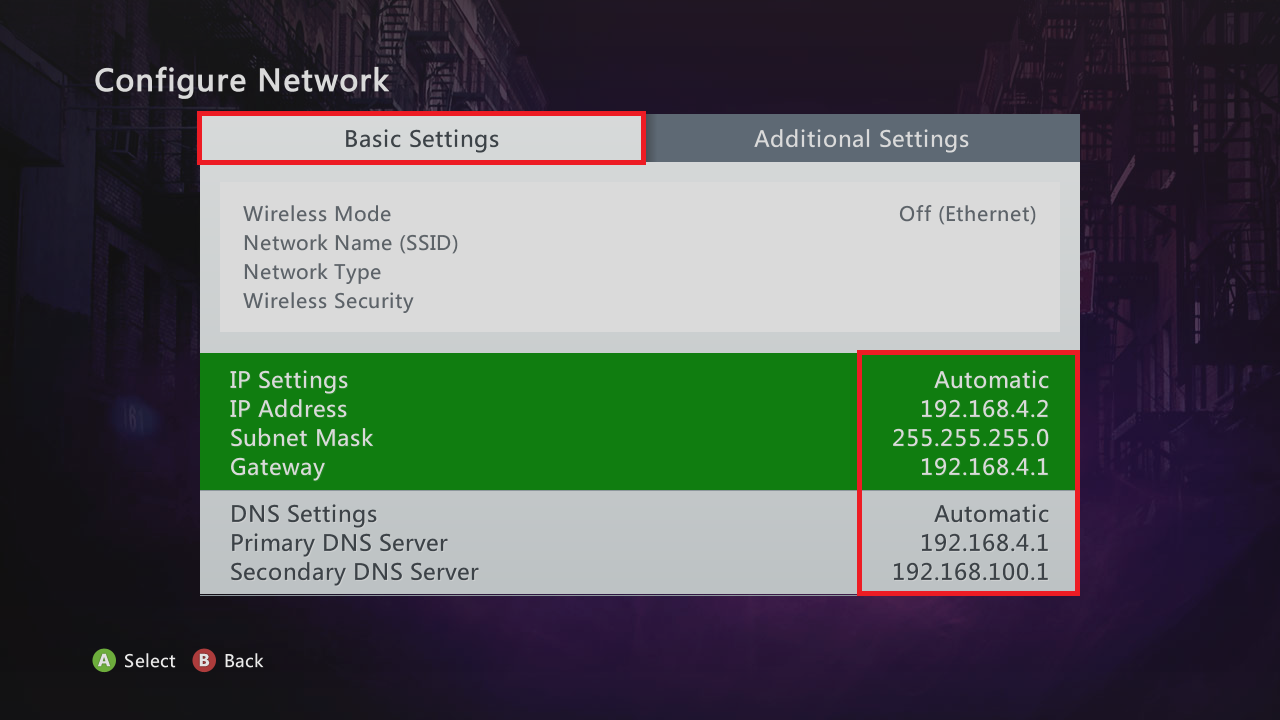Click the Off (Ethernet) wireless mode value

(966, 213)
